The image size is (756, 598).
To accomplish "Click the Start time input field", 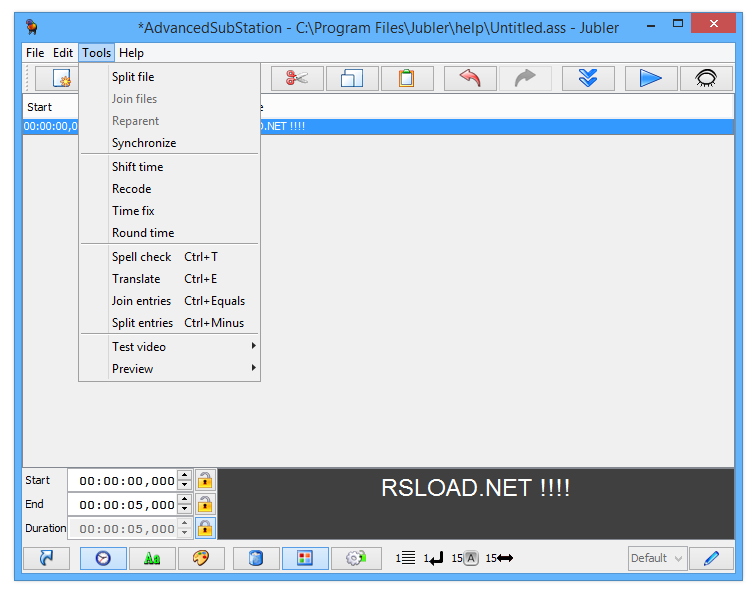I will [x=123, y=480].
